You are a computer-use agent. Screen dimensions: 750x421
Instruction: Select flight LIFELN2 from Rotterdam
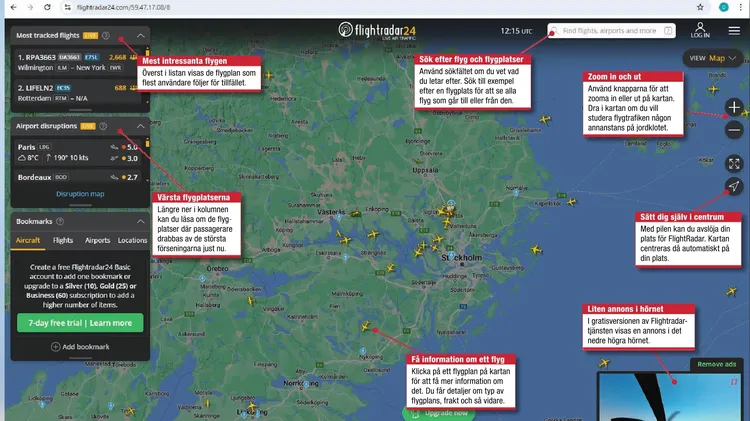click(77, 93)
